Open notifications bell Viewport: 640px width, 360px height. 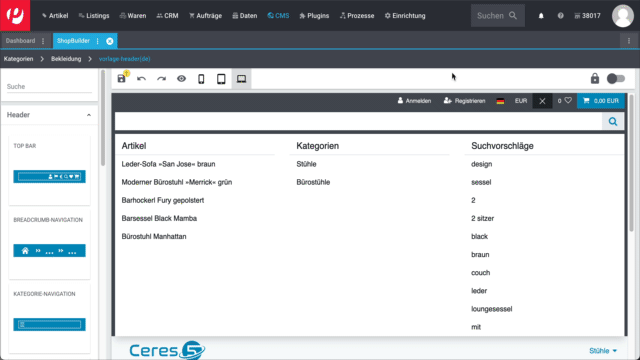click(541, 16)
